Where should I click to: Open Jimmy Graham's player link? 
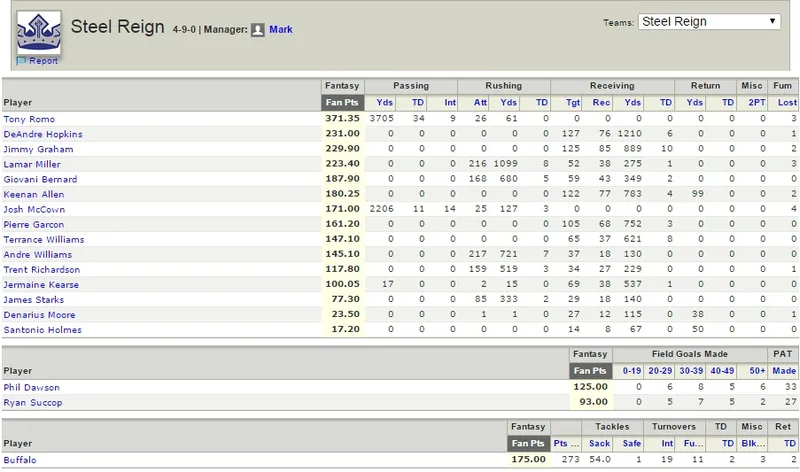click(38, 149)
